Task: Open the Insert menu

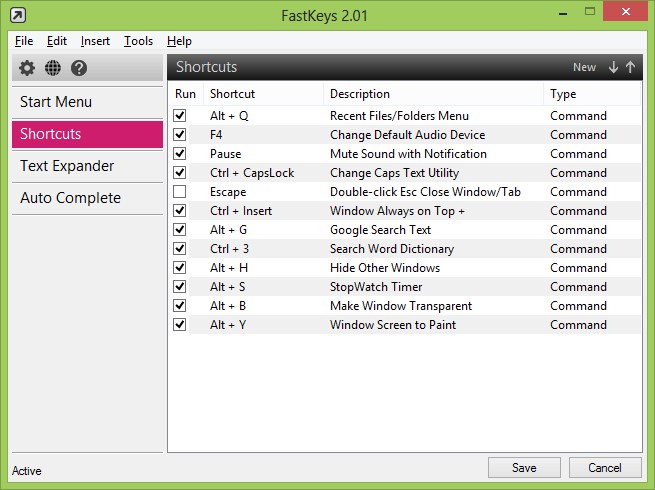Action: pos(95,41)
